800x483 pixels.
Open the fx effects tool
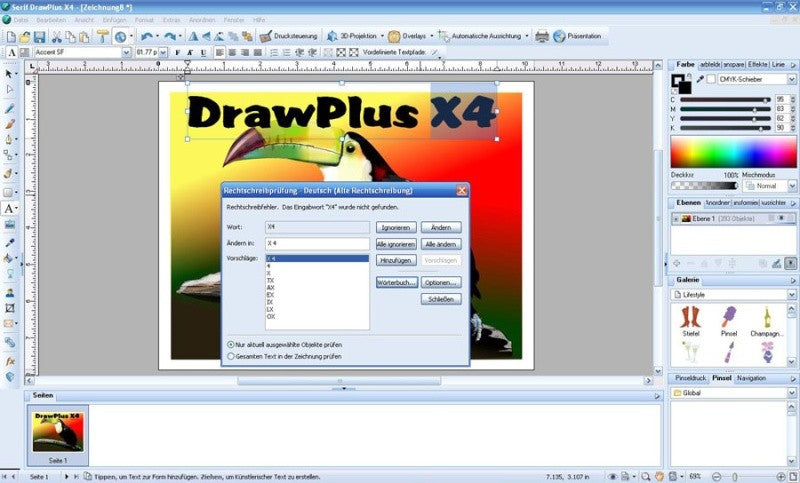(x=9, y=361)
